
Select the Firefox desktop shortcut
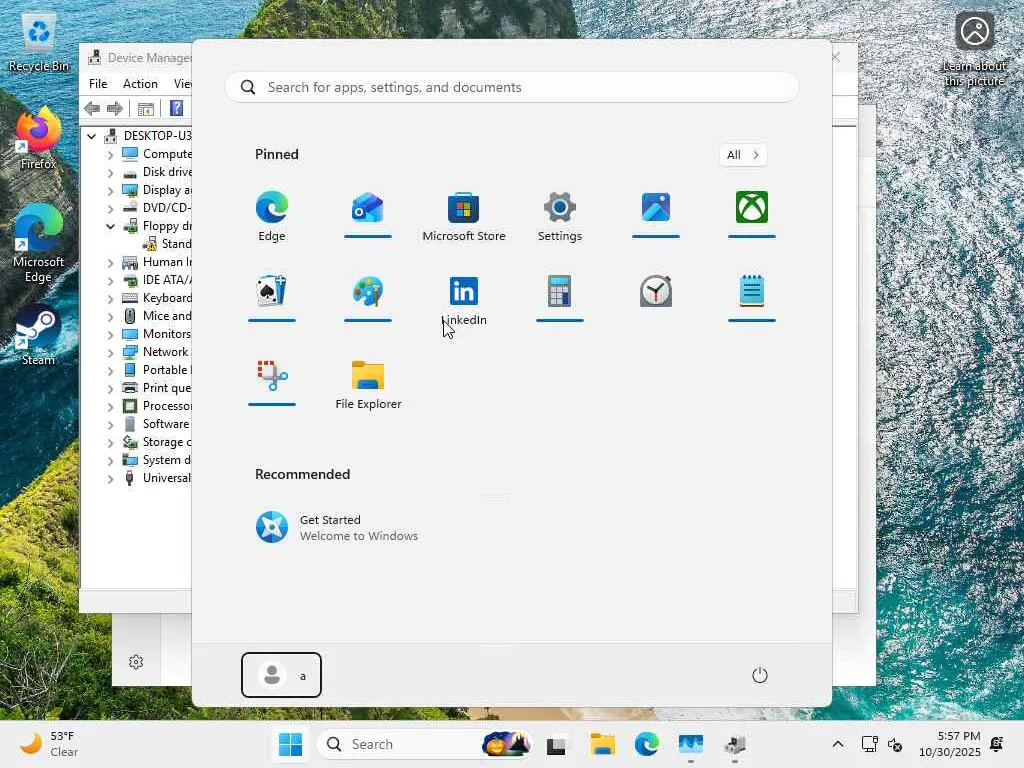[39, 140]
